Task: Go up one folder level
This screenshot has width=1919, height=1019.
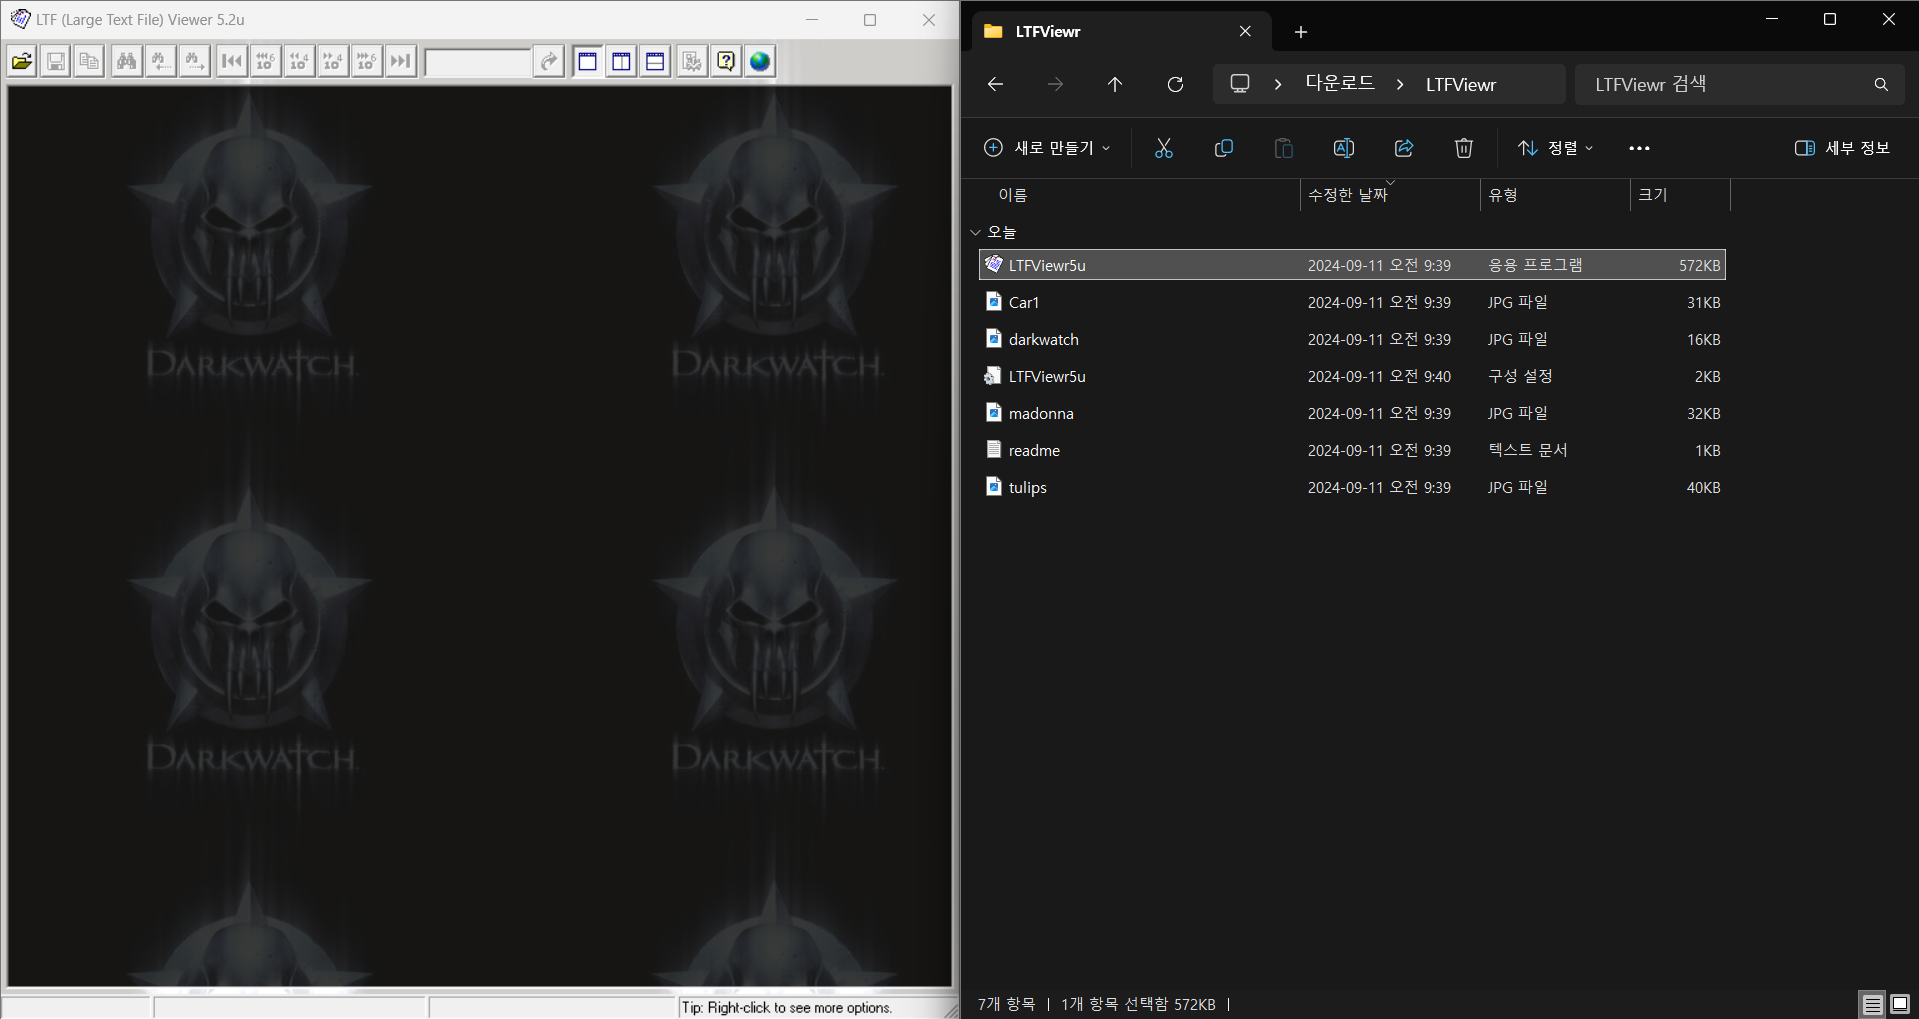Action: pyautogui.click(x=1115, y=85)
